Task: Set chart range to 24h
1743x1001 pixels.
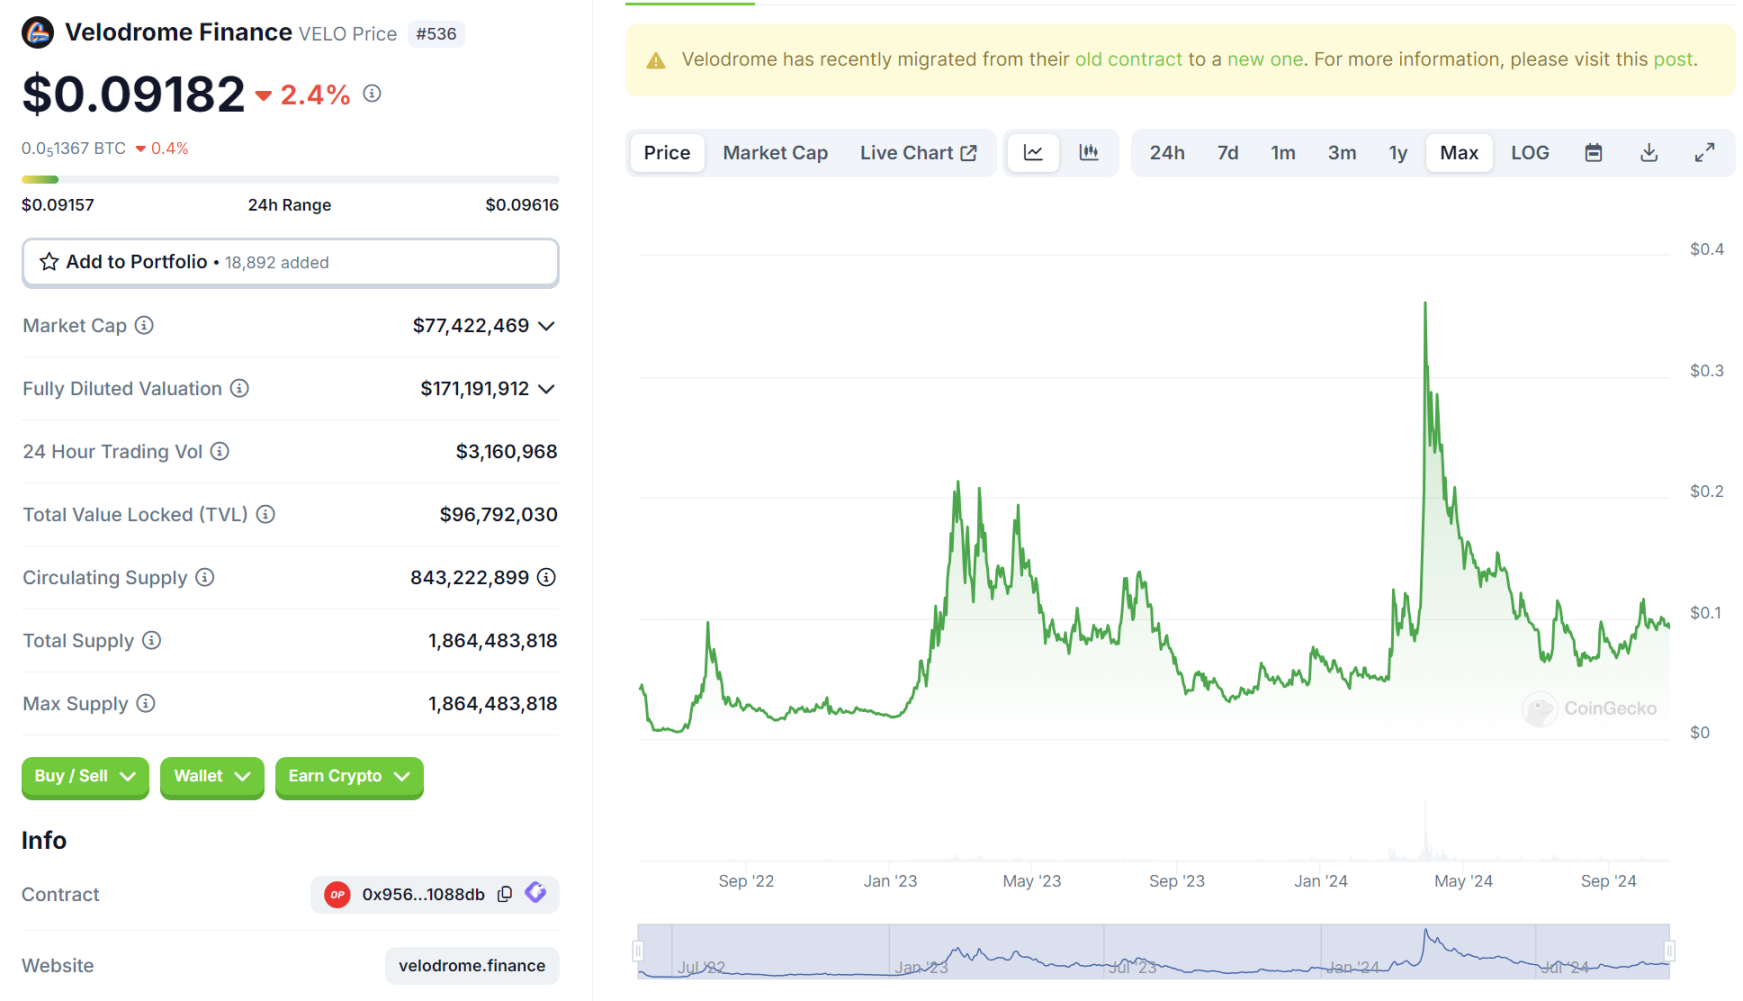Action: [1167, 153]
